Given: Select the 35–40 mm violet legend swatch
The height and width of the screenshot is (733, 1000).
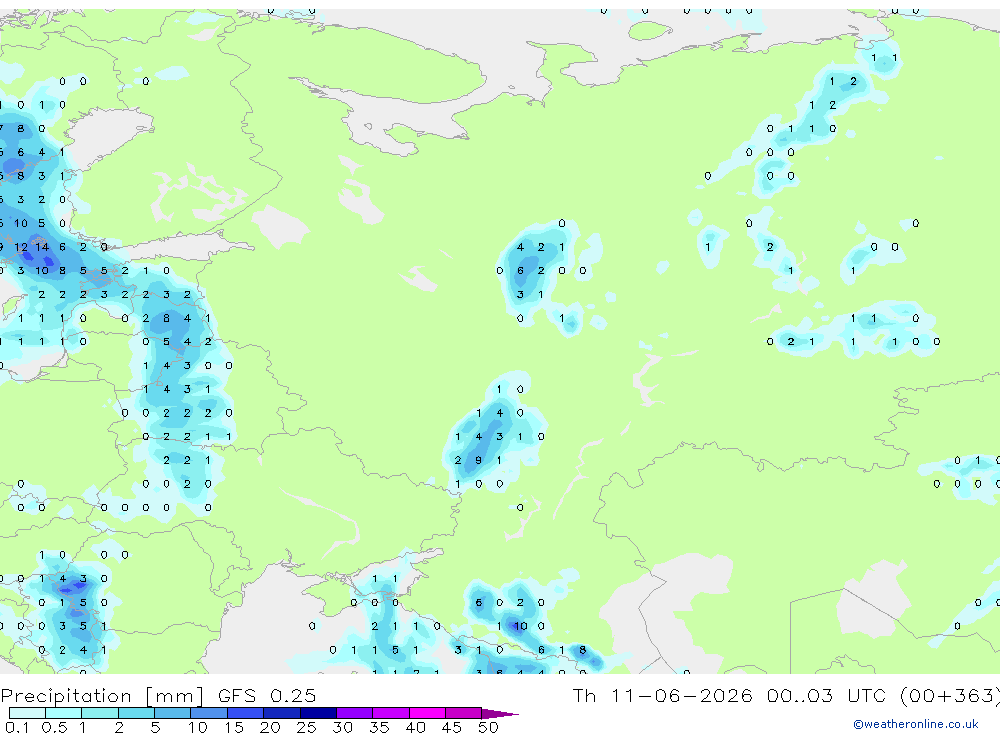Looking at the screenshot, I should click(391, 713).
